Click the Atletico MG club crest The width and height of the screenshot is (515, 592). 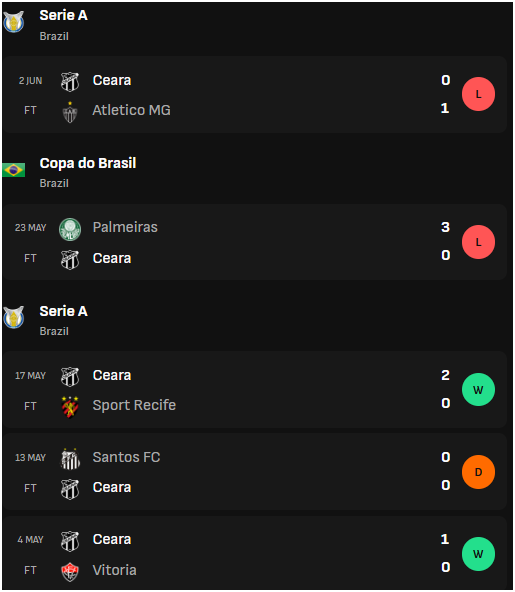(x=70, y=112)
